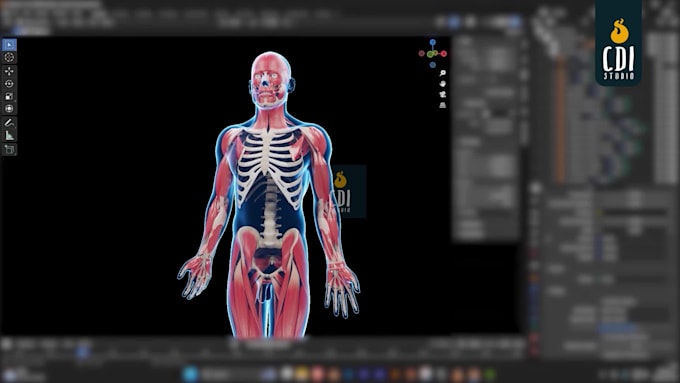Click the zoom magnifier viewport control
Screen dimensions: 680x383
pyautogui.click(x=442, y=73)
